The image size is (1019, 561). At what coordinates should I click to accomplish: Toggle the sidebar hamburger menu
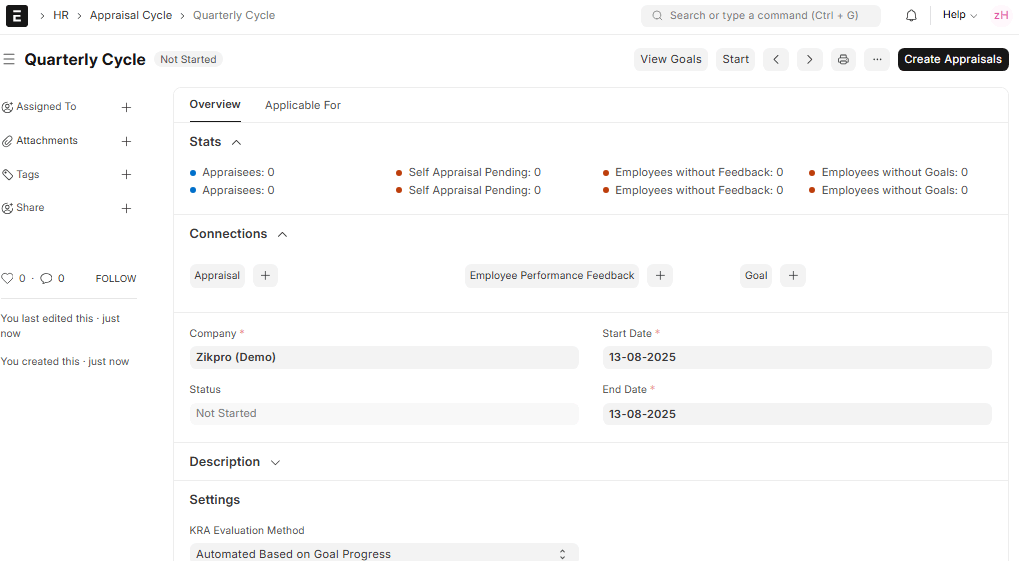point(9,59)
